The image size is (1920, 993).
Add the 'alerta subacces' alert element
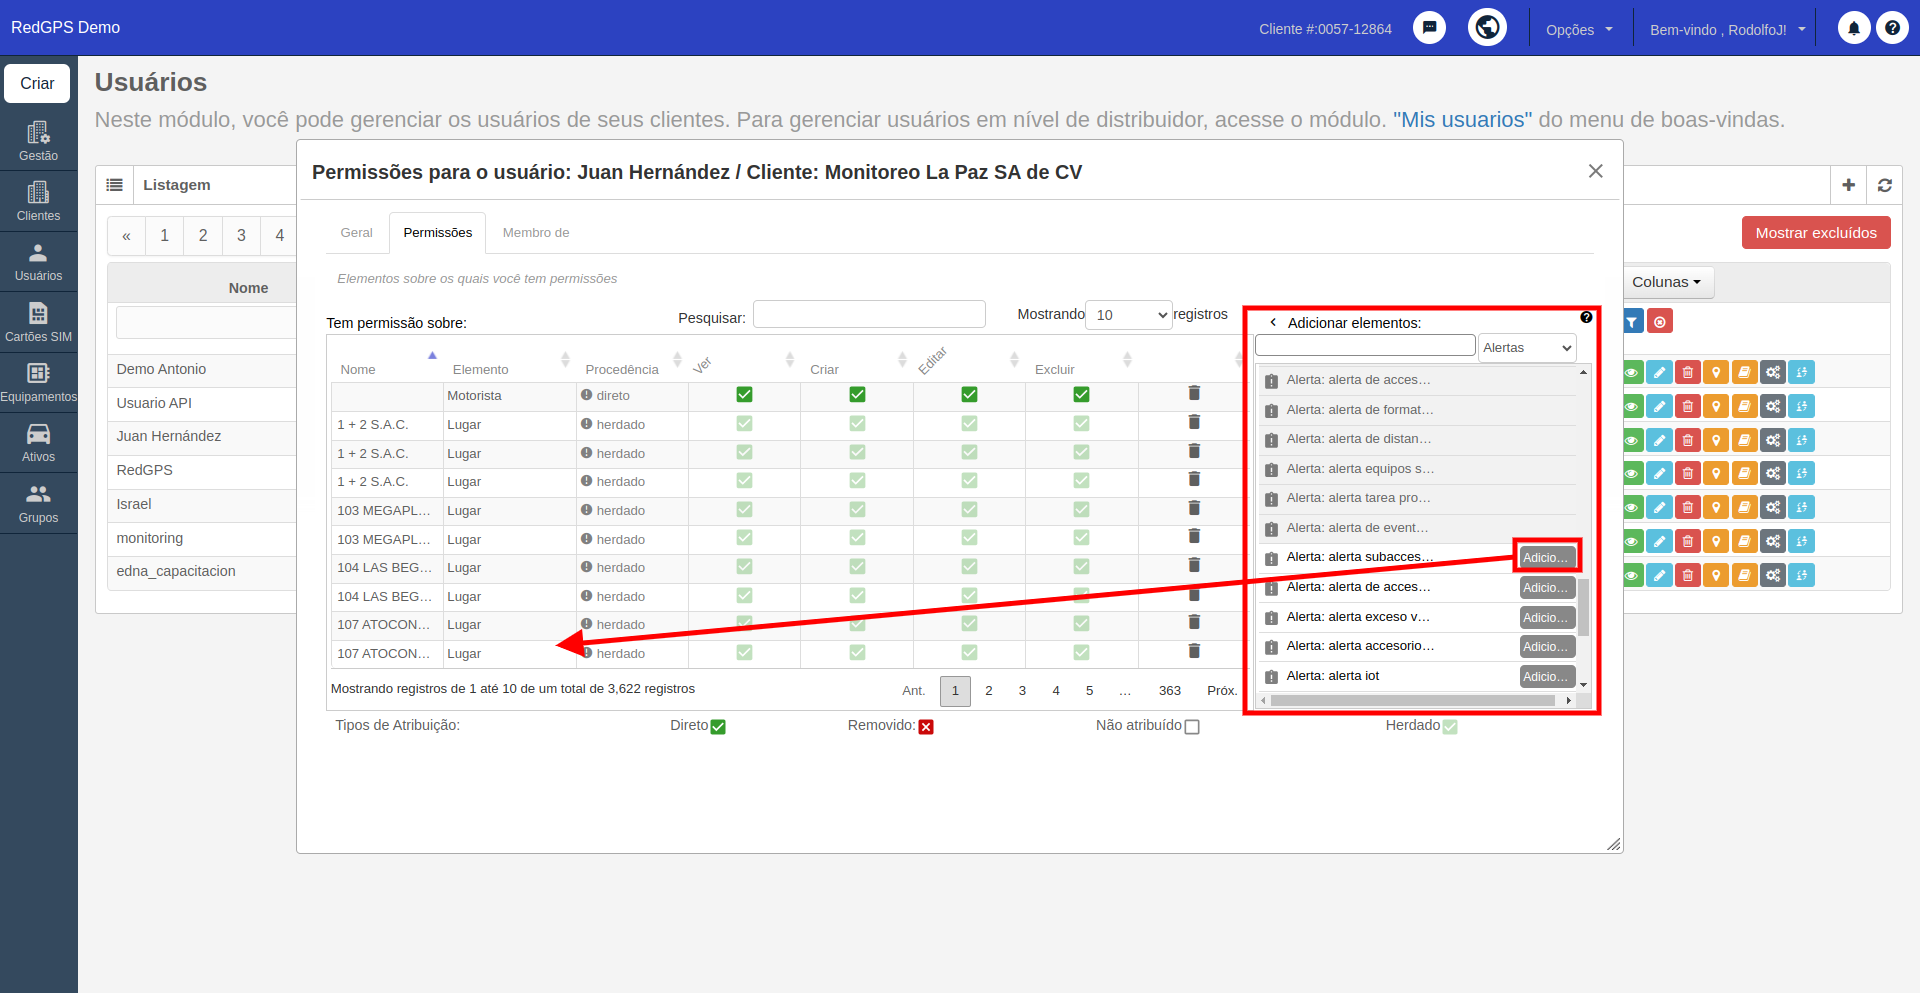point(1547,557)
